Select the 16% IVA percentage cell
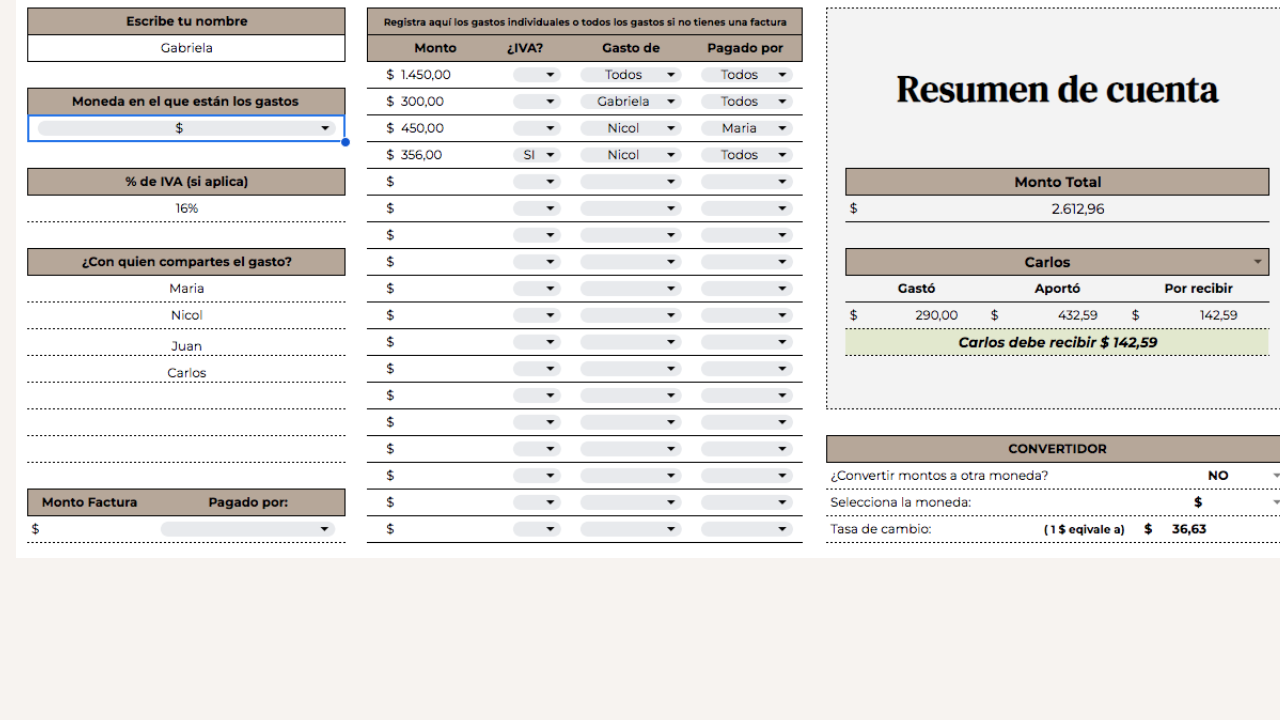The image size is (1280, 720). tap(186, 208)
